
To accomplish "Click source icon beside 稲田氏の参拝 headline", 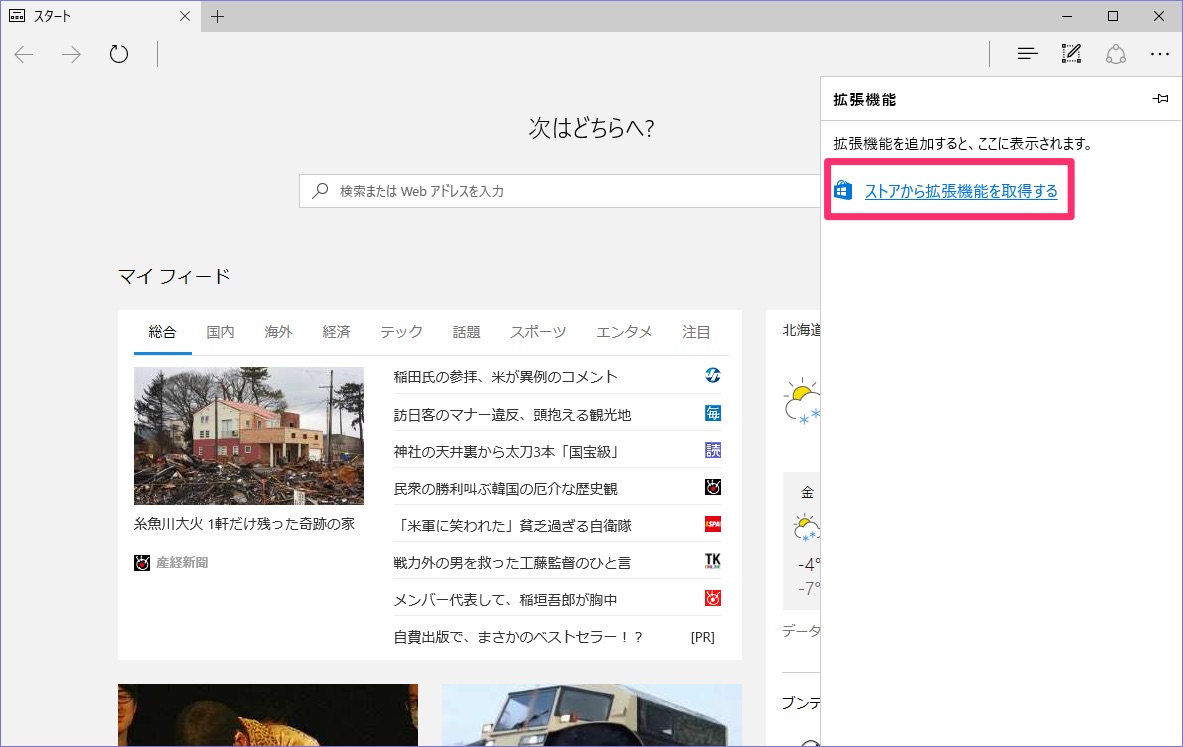I will coord(712,375).
